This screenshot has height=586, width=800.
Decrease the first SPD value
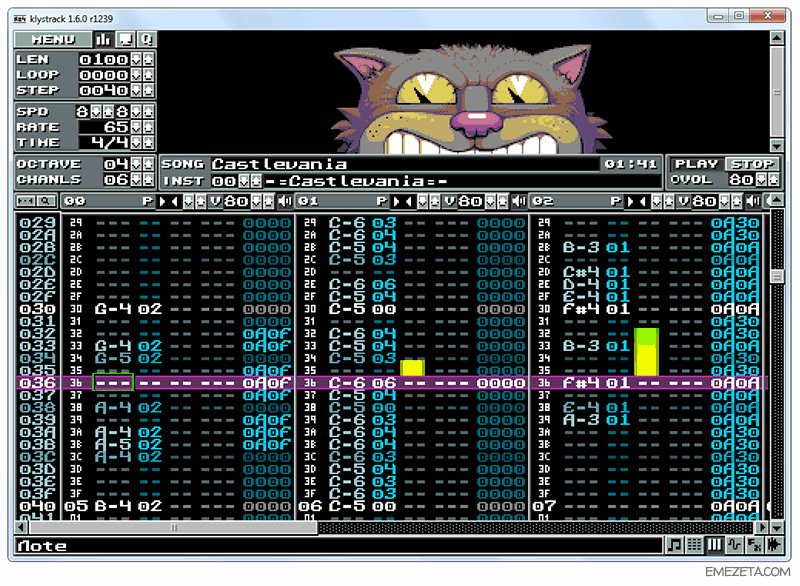point(96,112)
